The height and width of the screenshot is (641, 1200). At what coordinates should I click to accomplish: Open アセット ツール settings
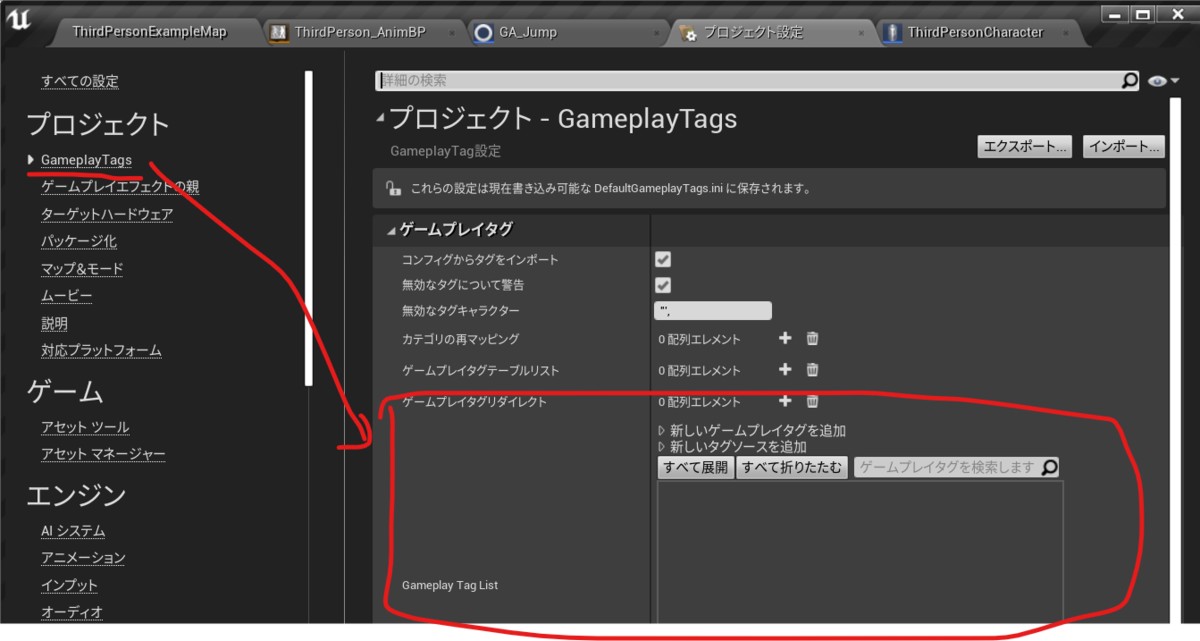point(85,427)
